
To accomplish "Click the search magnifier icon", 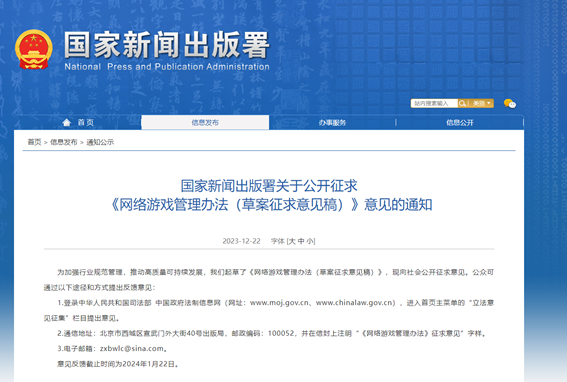I will [x=462, y=103].
